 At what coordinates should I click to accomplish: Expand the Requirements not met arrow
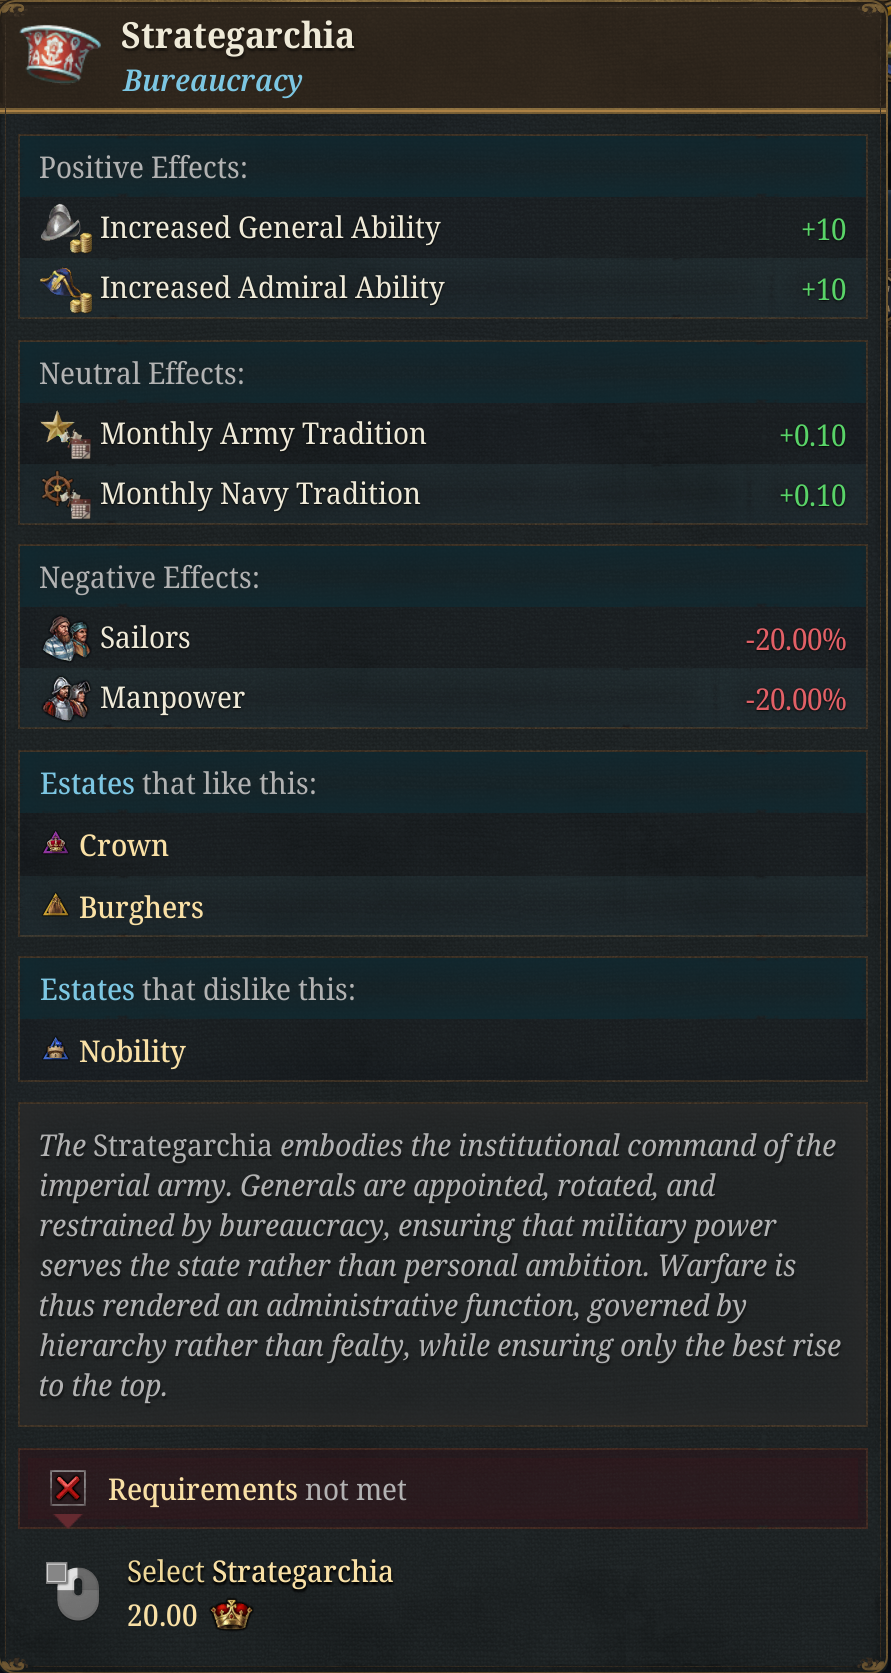pyautogui.click(x=68, y=1521)
